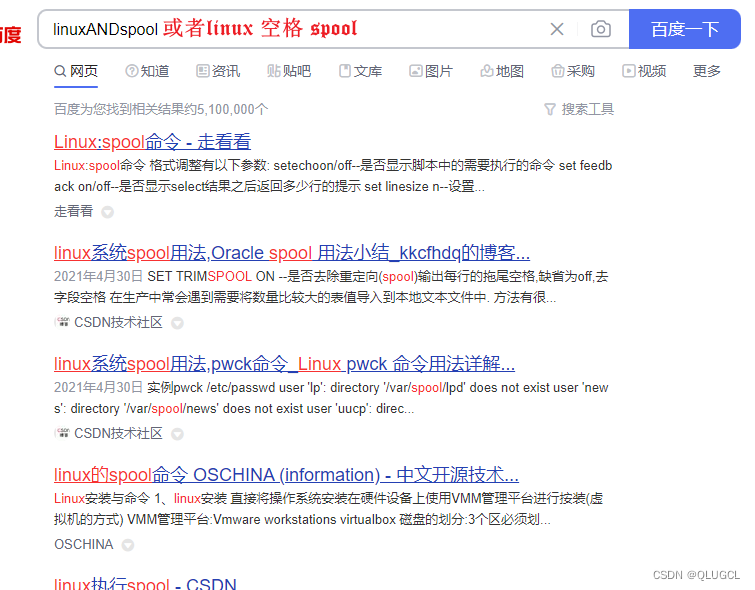Expand dropdown arrow beside CSDN技术社区 under Oracle result
This screenshot has height=590, width=755.
[x=177, y=323]
